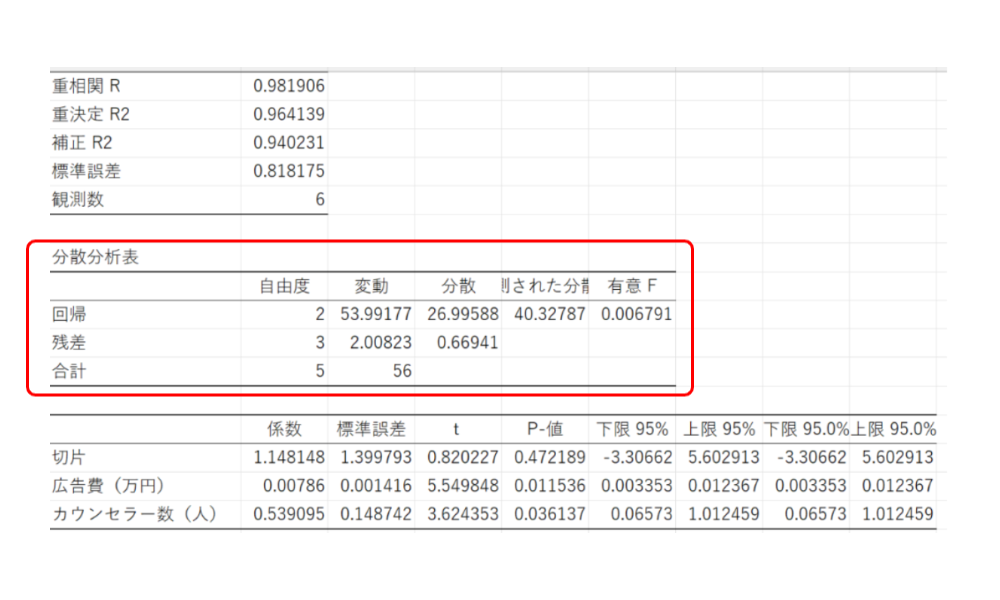Click the 自由度 column header
Viewport: 1000px width, 600px height.
pyautogui.click(x=284, y=286)
